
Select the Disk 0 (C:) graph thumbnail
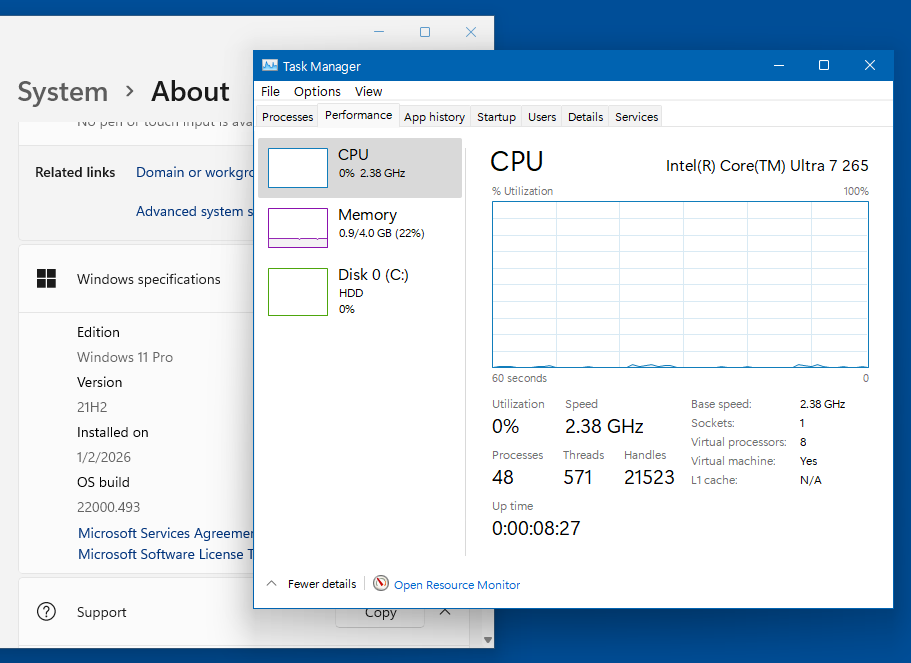[298, 292]
